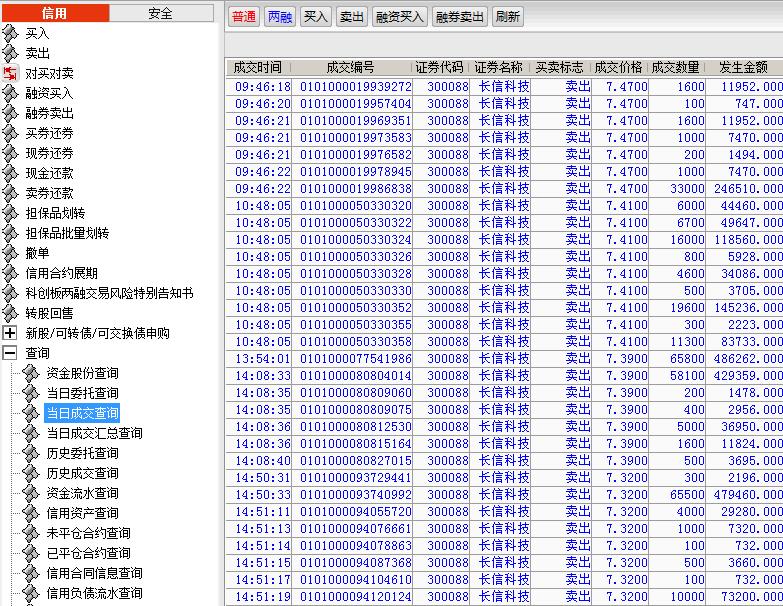Click the icon beside 买入 in sidebar

point(10,33)
